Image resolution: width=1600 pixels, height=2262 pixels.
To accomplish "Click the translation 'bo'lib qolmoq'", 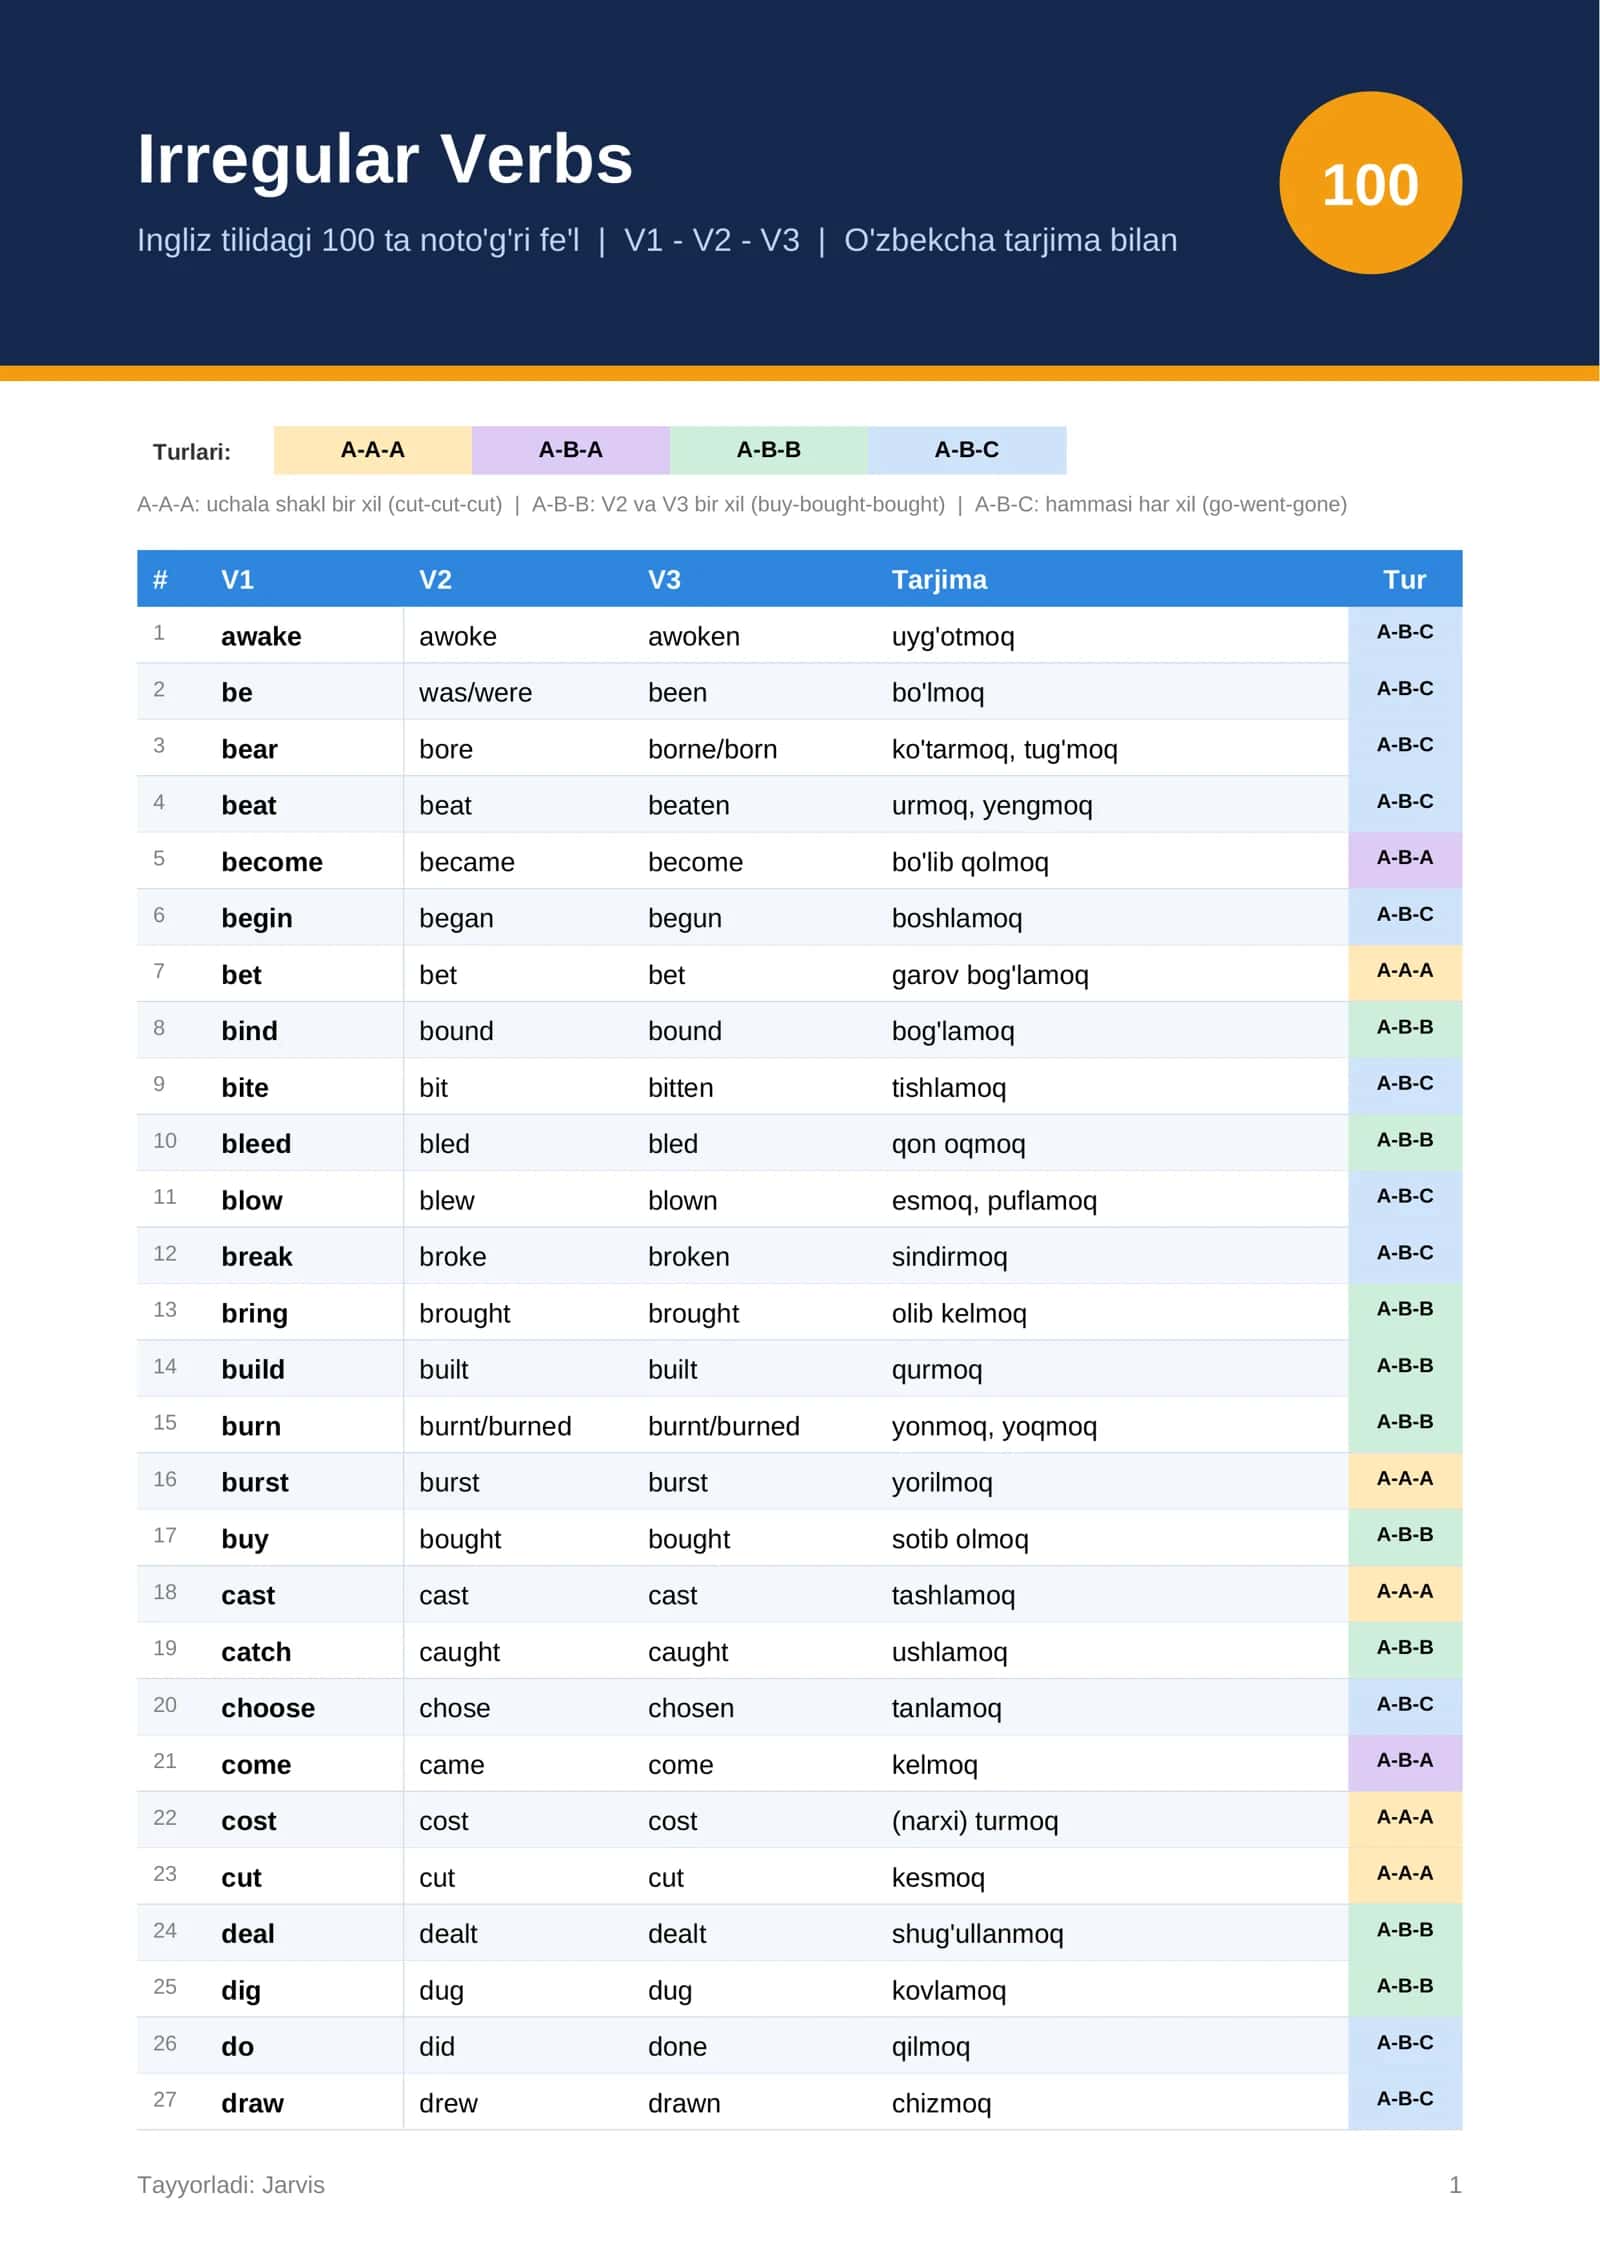I will click(x=970, y=862).
